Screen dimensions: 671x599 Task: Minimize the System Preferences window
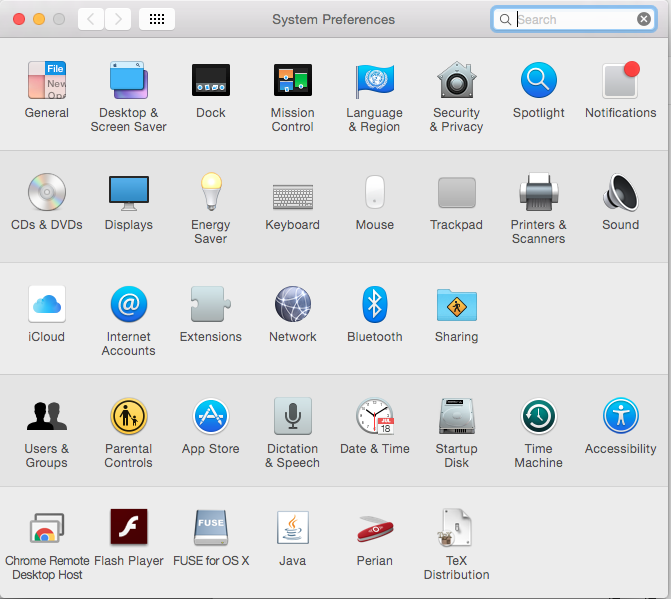tap(39, 19)
